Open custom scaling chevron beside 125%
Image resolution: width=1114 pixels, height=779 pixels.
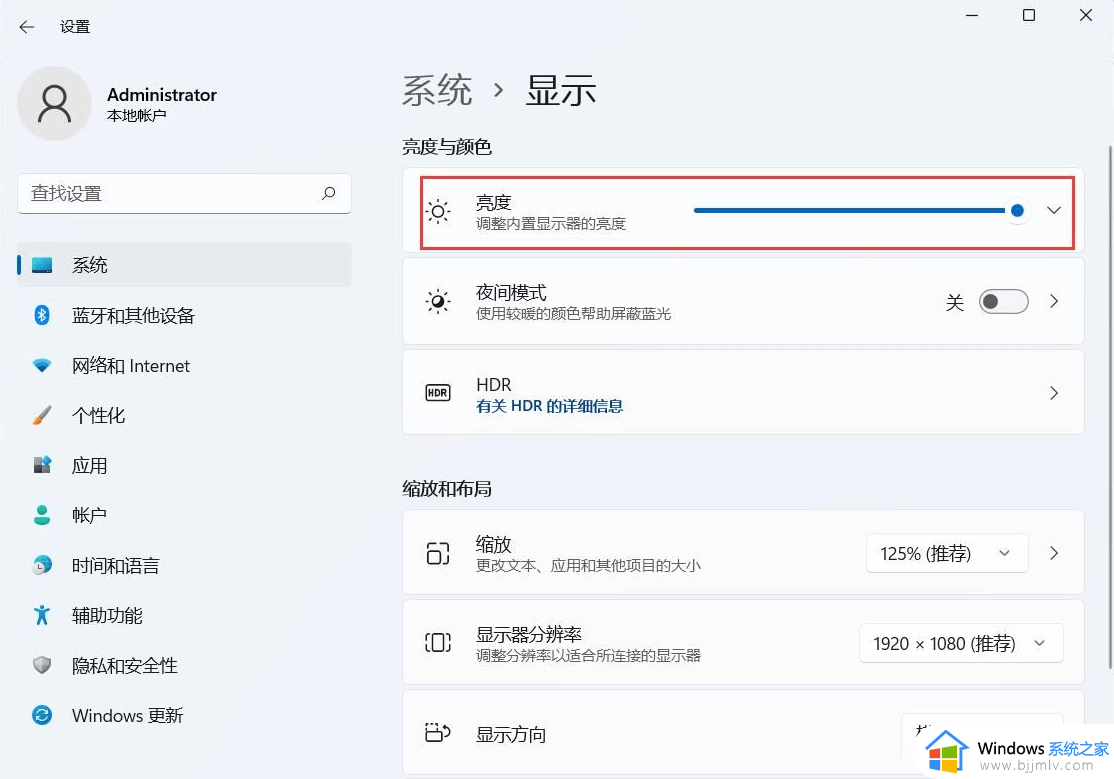click(1054, 553)
